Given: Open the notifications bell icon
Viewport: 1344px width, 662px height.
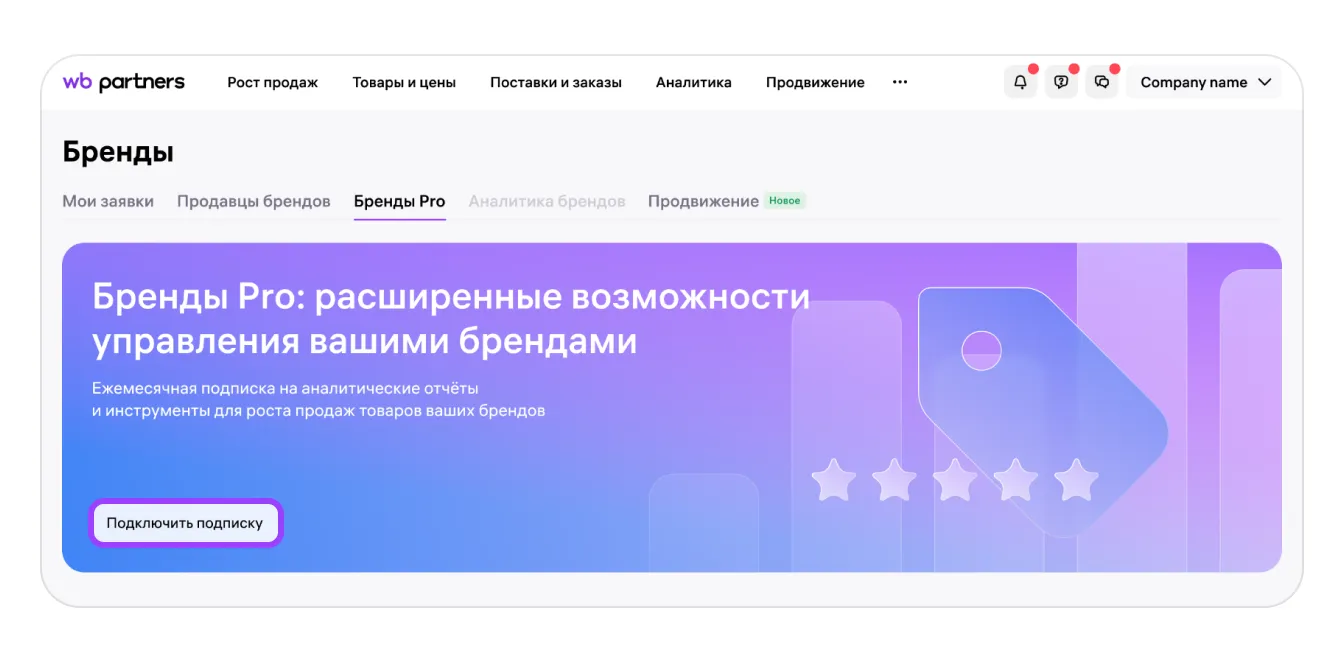Looking at the screenshot, I should point(1020,82).
